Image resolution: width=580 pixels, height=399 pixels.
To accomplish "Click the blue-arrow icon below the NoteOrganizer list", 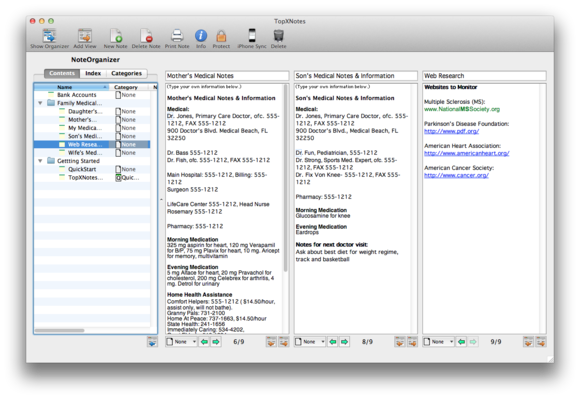I will tap(152, 342).
